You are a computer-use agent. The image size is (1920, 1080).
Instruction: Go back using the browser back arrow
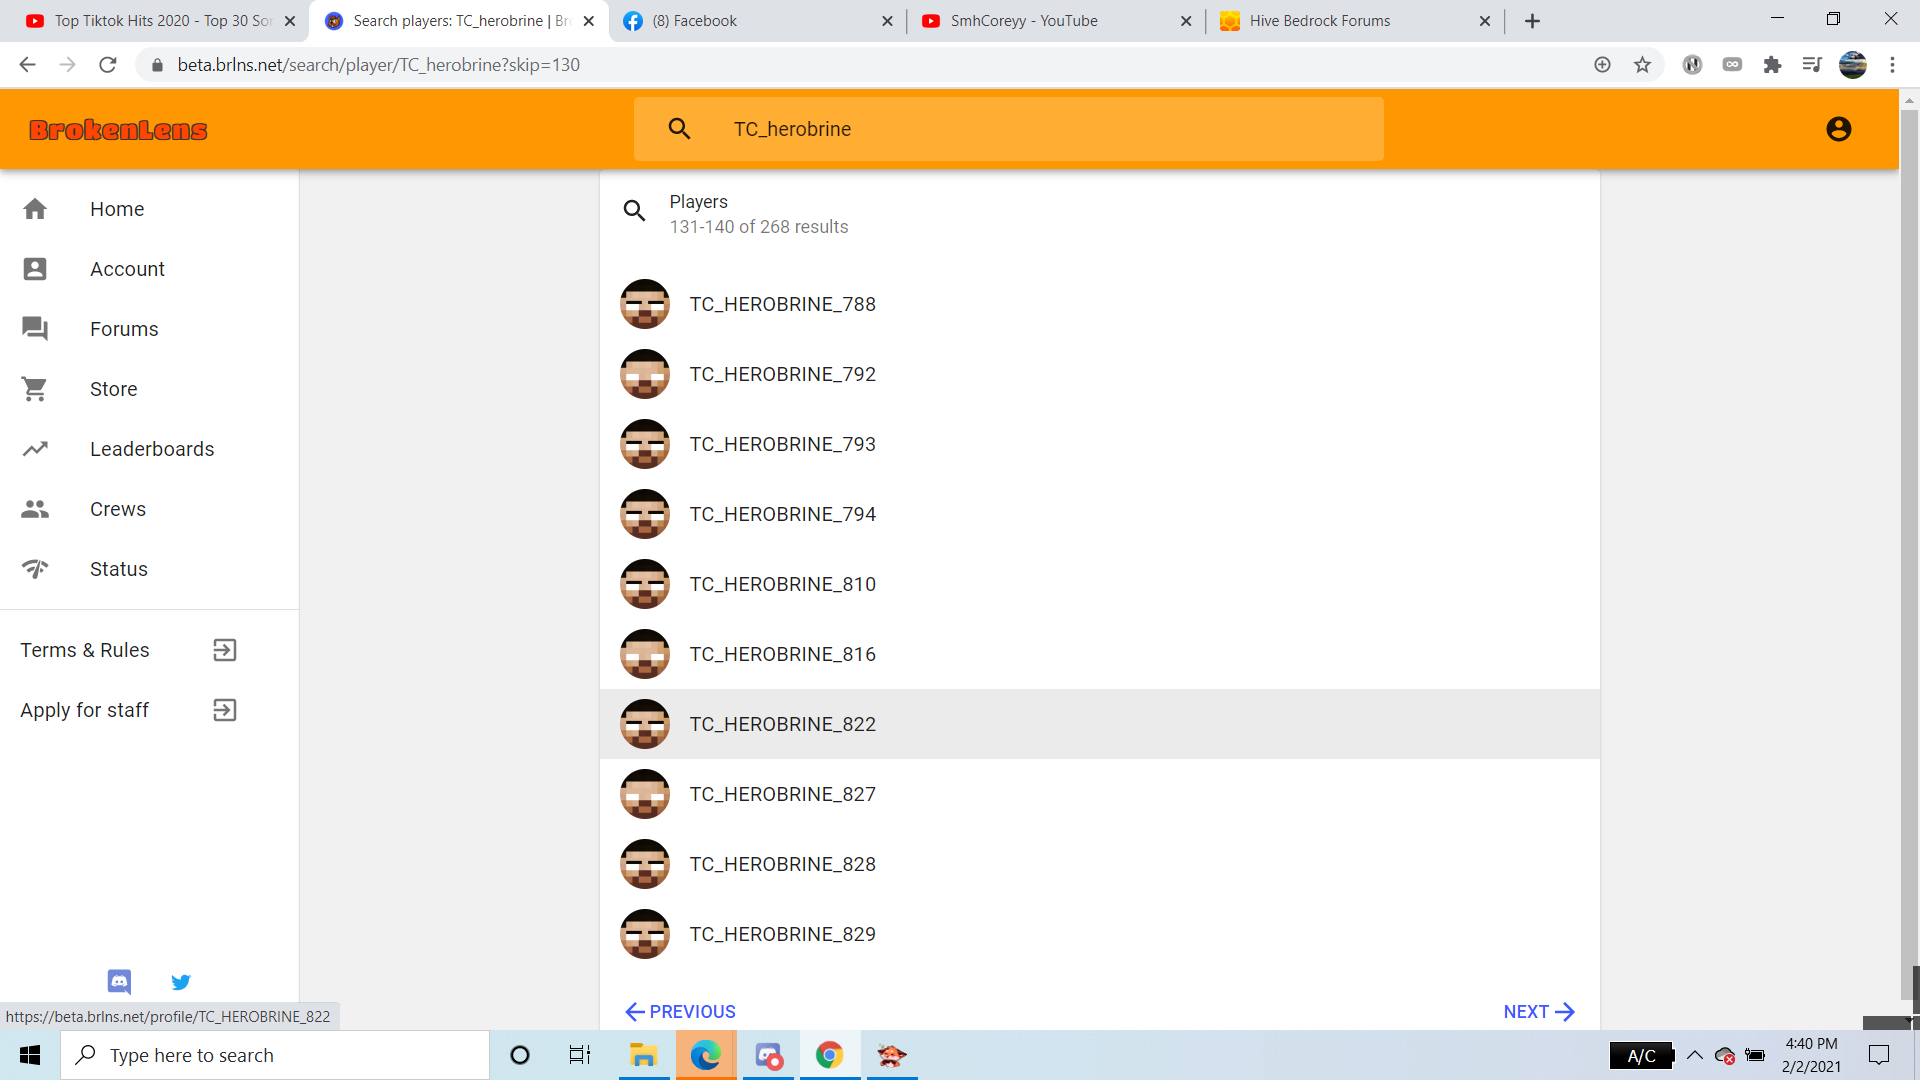pos(28,65)
